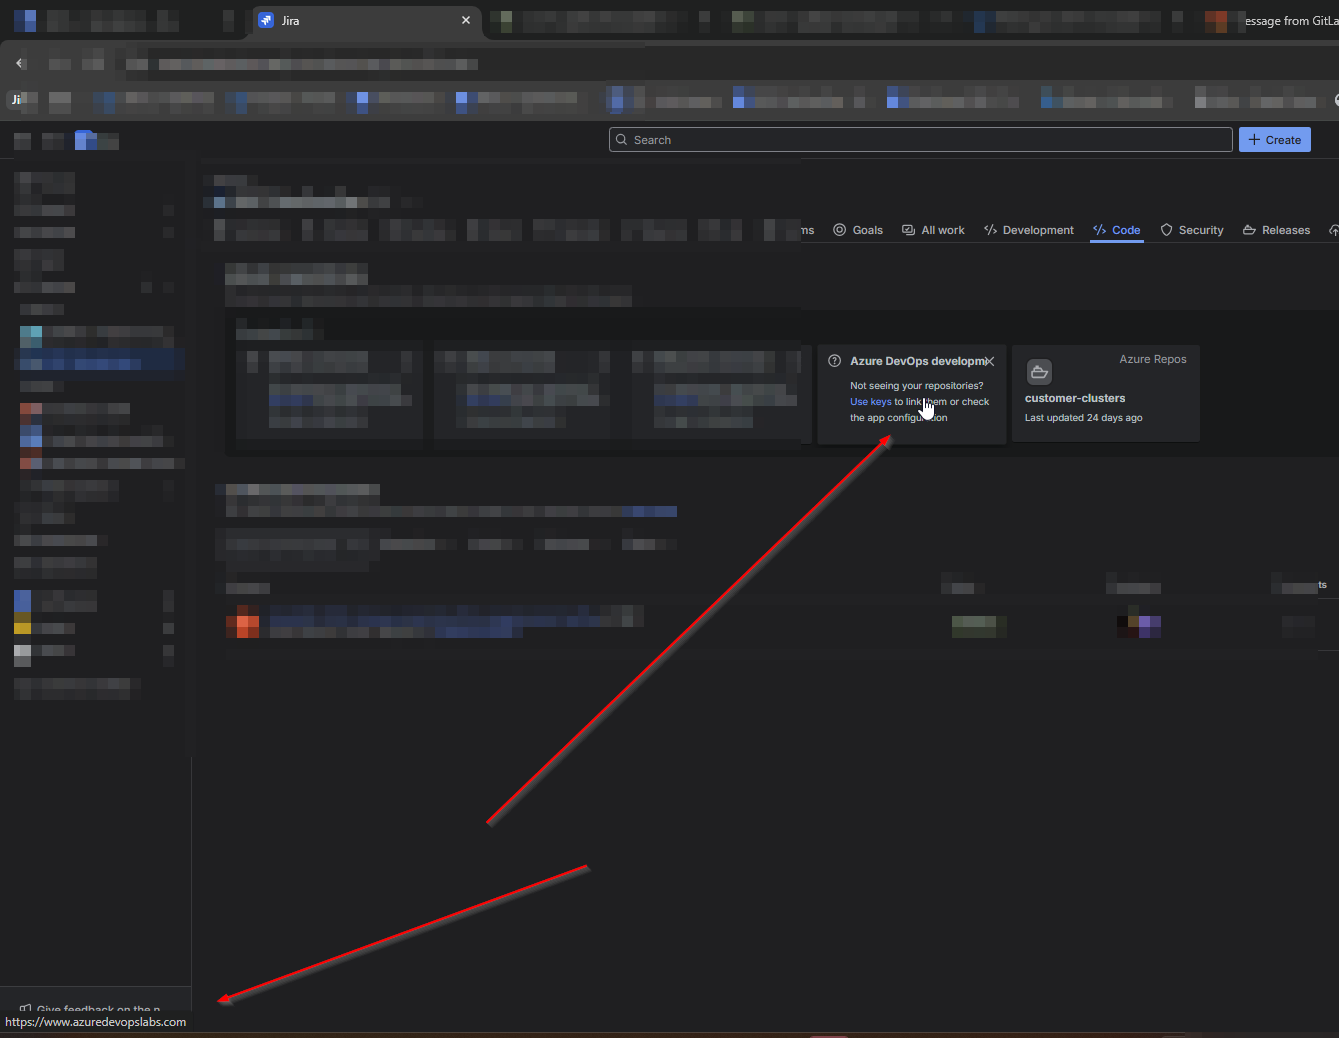Dismiss the Azure DevOps development notice
This screenshot has width=1339, height=1038.
coord(989,361)
